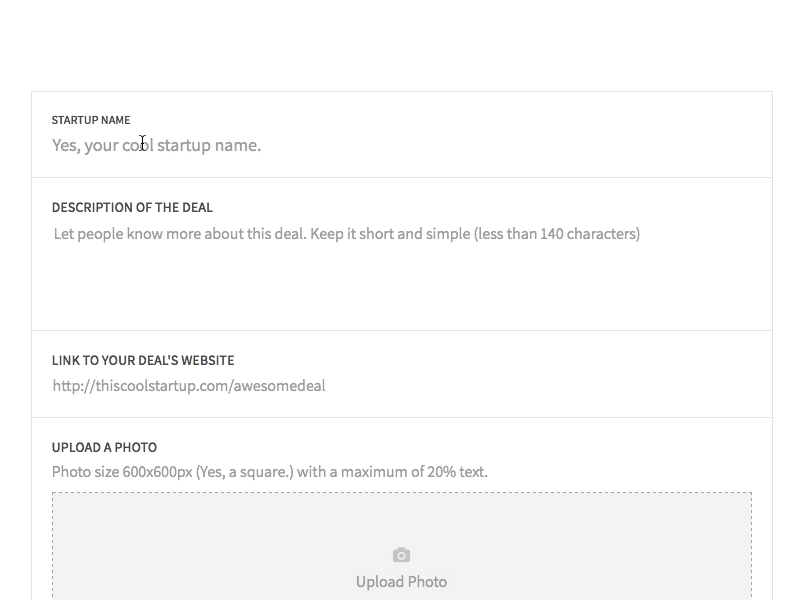Viewport: 800px width, 600px height.
Task: Click the Startup Name input field
Action: (400, 146)
